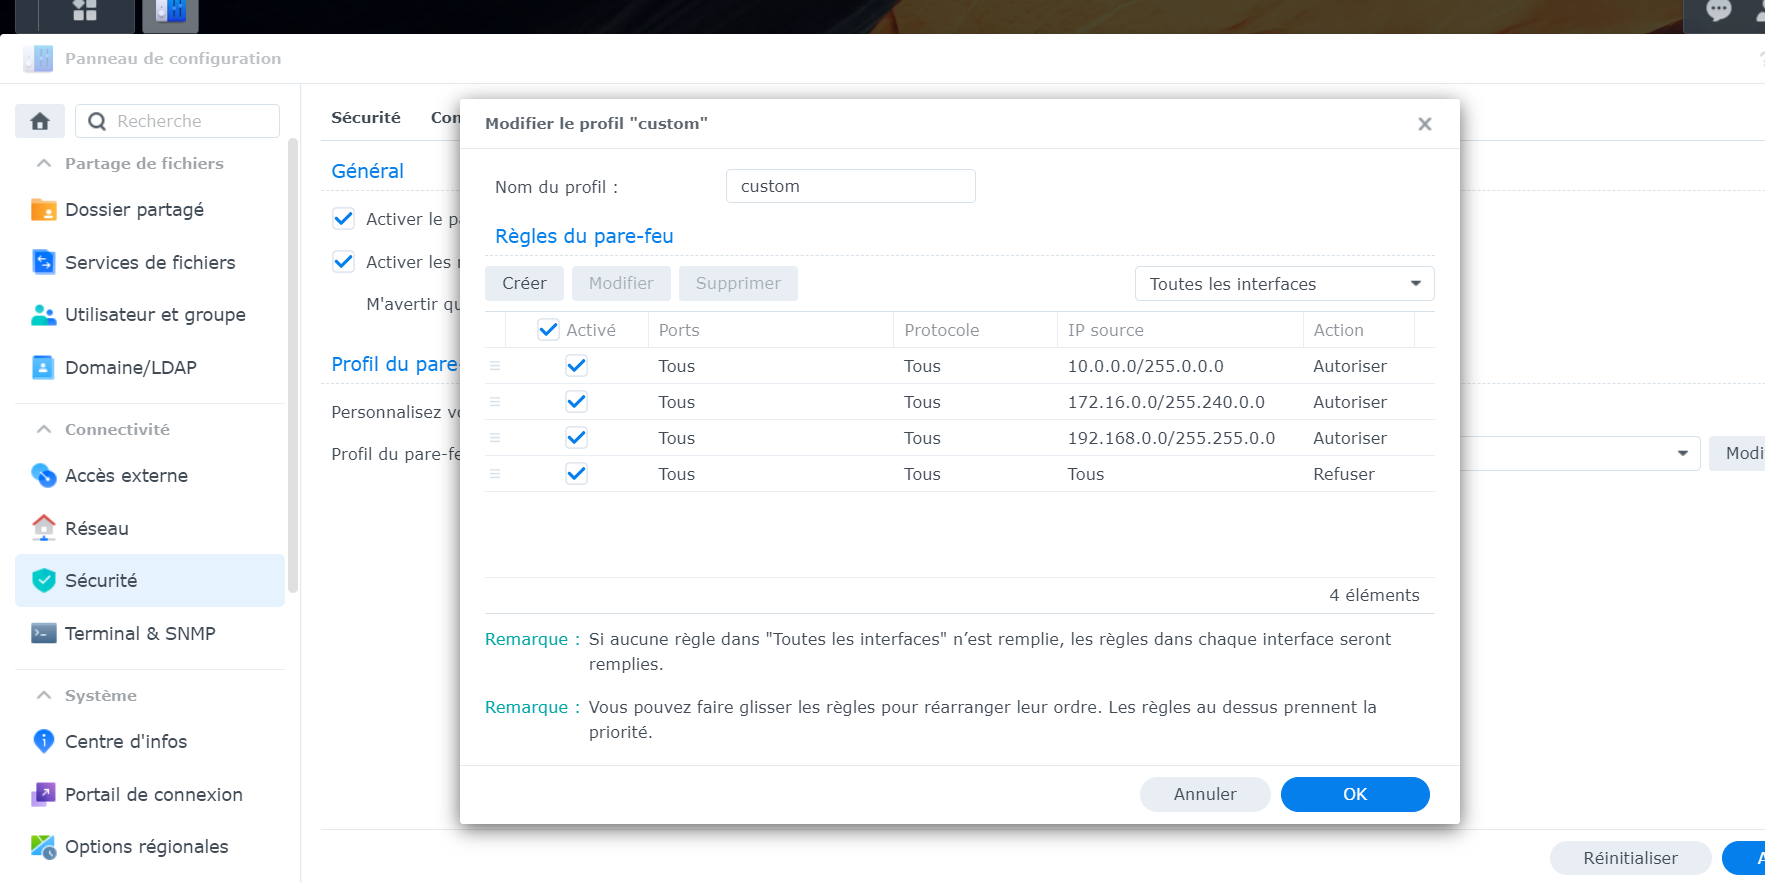Switch to the Sécurité tab
The width and height of the screenshot is (1765, 883).
366,118
